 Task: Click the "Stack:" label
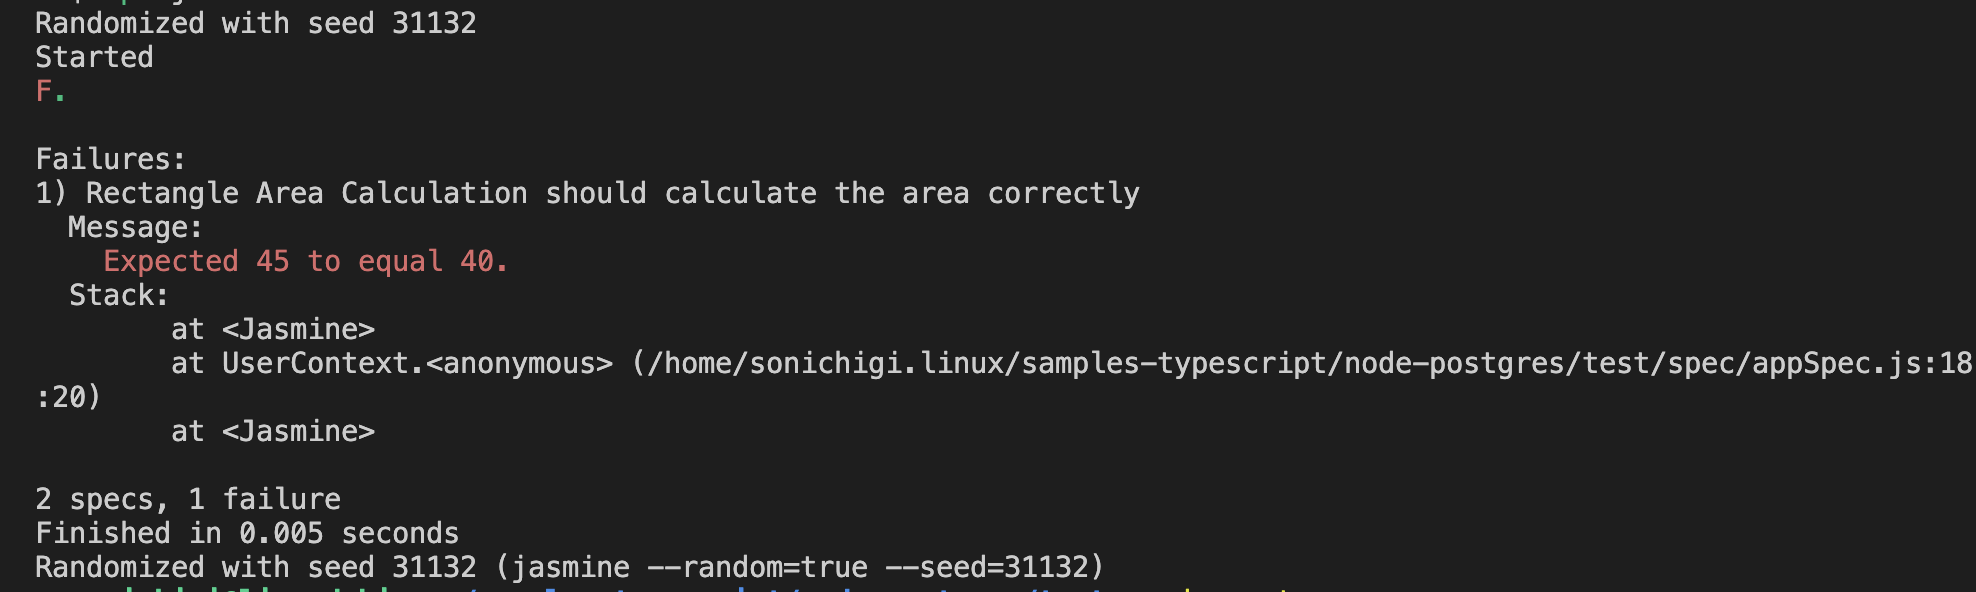119,295
